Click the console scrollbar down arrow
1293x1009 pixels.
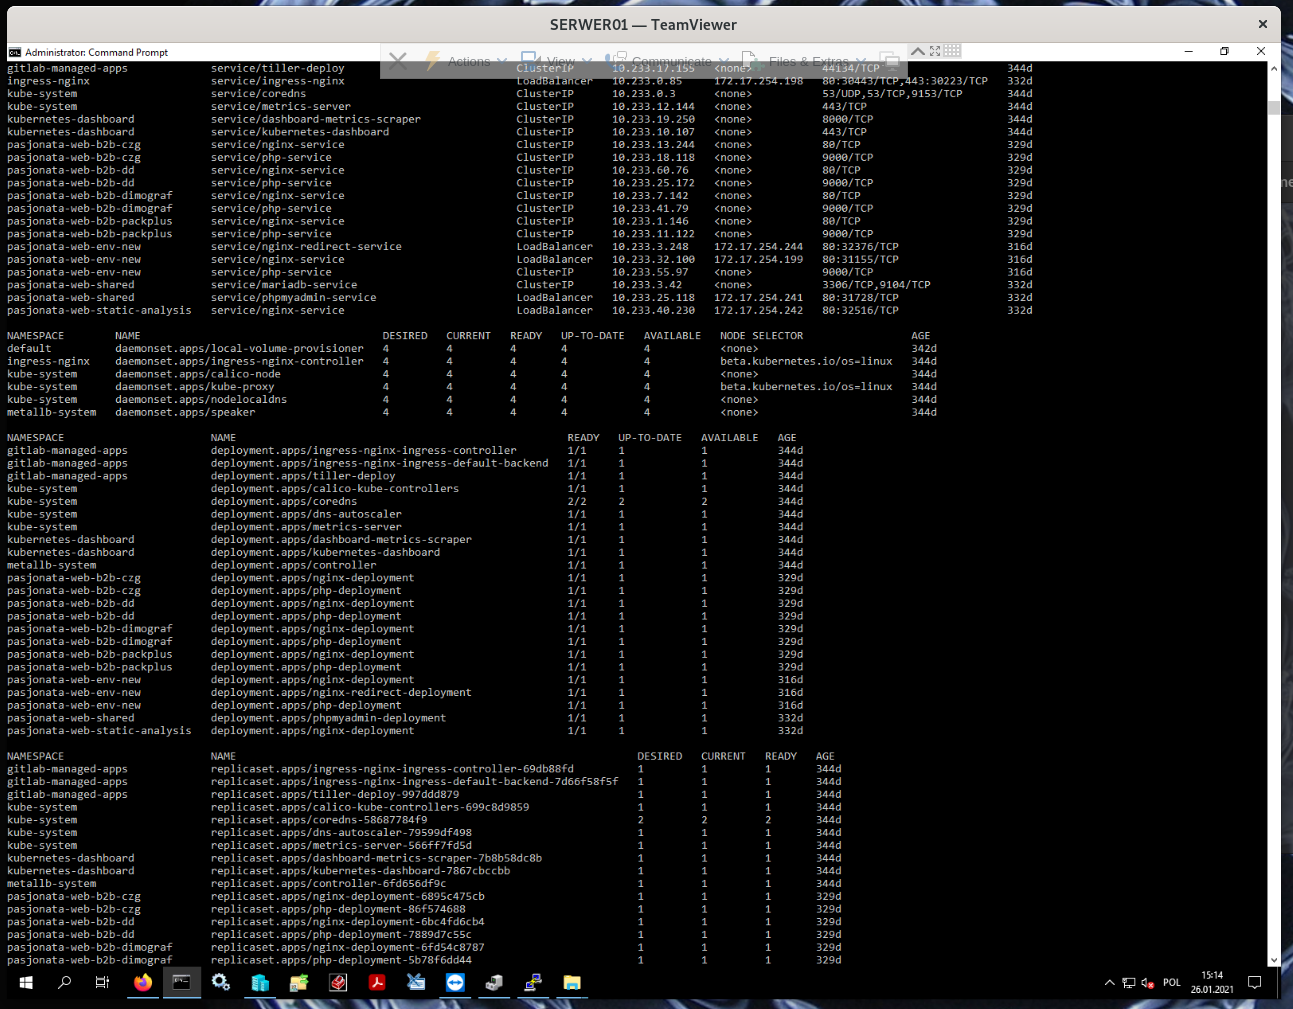click(x=1273, y=960)
